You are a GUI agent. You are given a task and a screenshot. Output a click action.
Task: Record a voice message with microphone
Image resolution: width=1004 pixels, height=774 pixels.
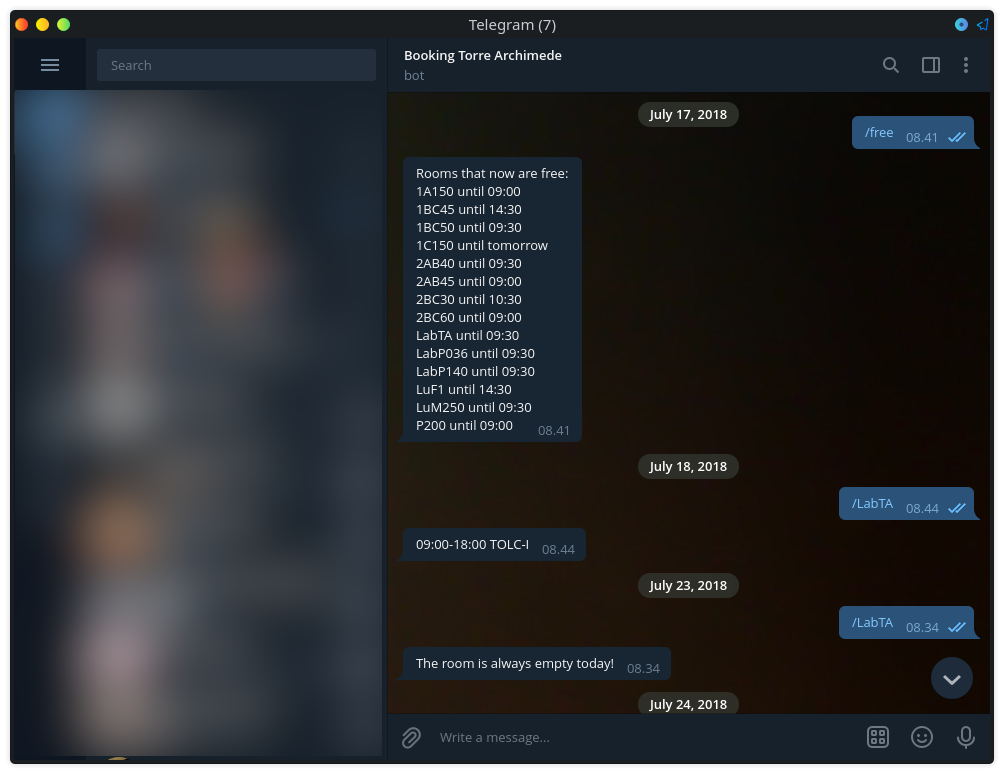965,737
